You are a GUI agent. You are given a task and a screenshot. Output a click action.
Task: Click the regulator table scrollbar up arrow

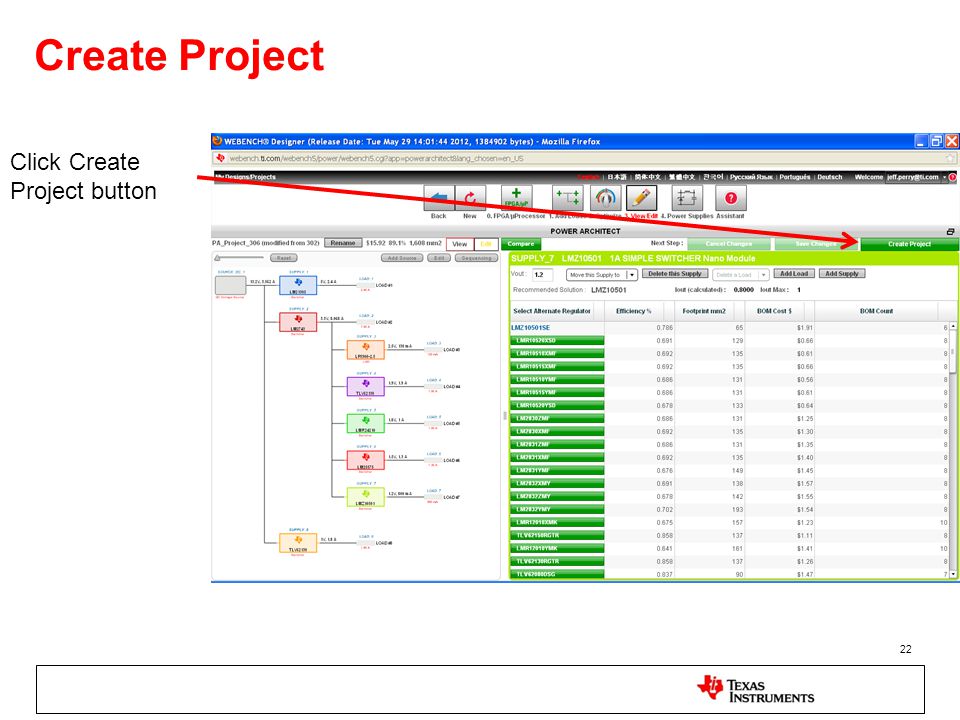[953, 327]
